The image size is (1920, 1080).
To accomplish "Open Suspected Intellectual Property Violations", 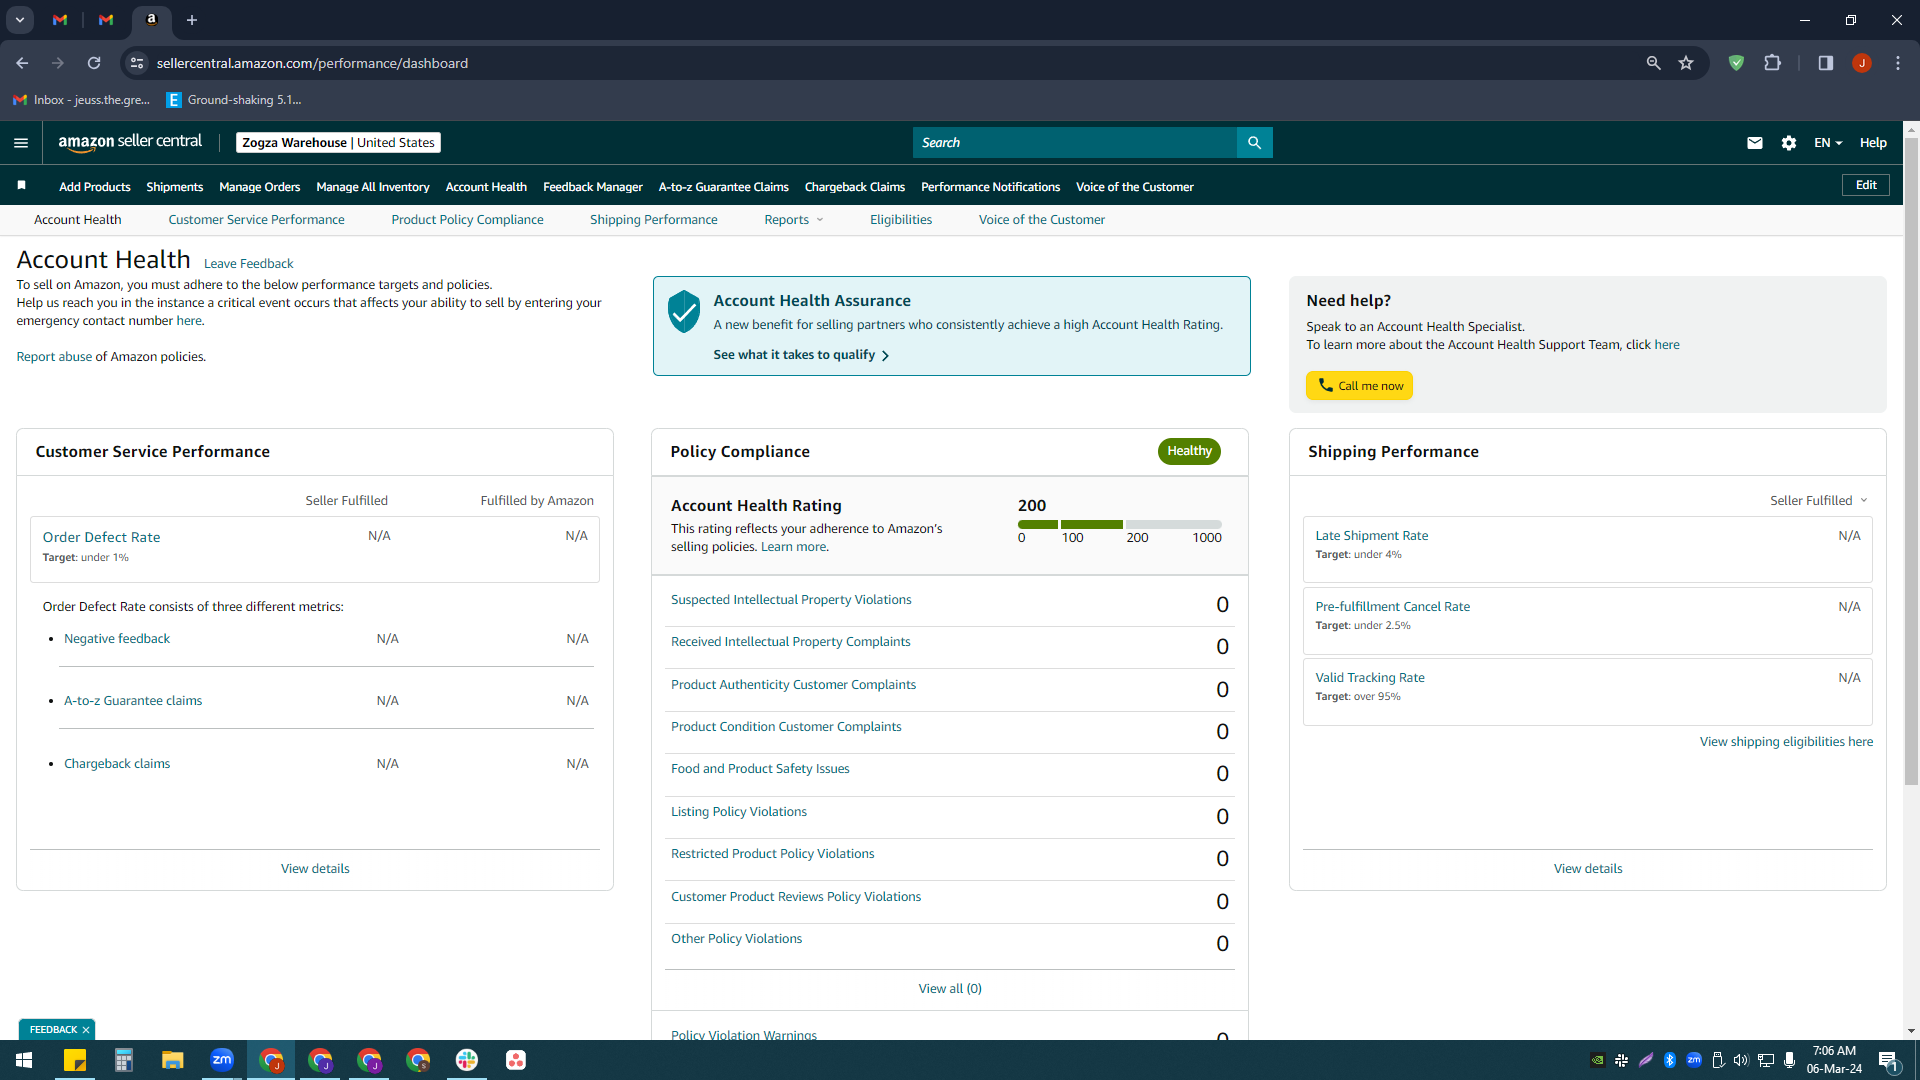I will coord(791,600).
